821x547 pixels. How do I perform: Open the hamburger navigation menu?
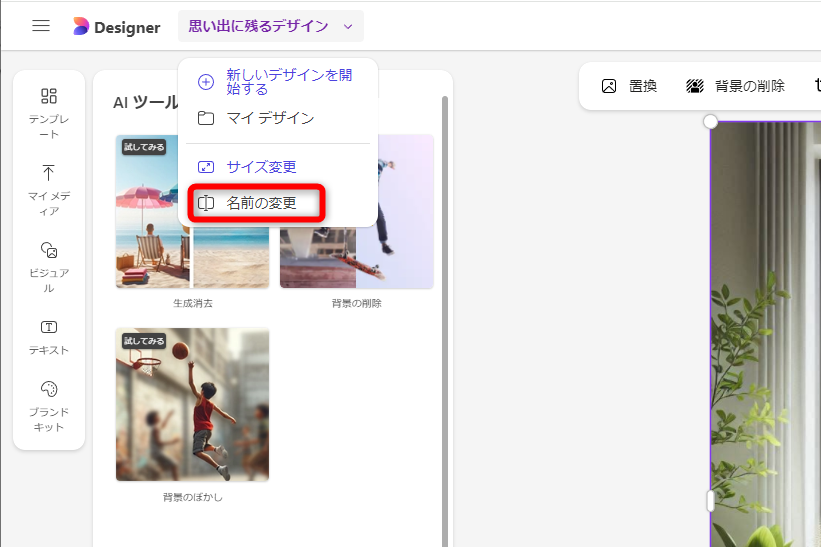pos(41,26)
